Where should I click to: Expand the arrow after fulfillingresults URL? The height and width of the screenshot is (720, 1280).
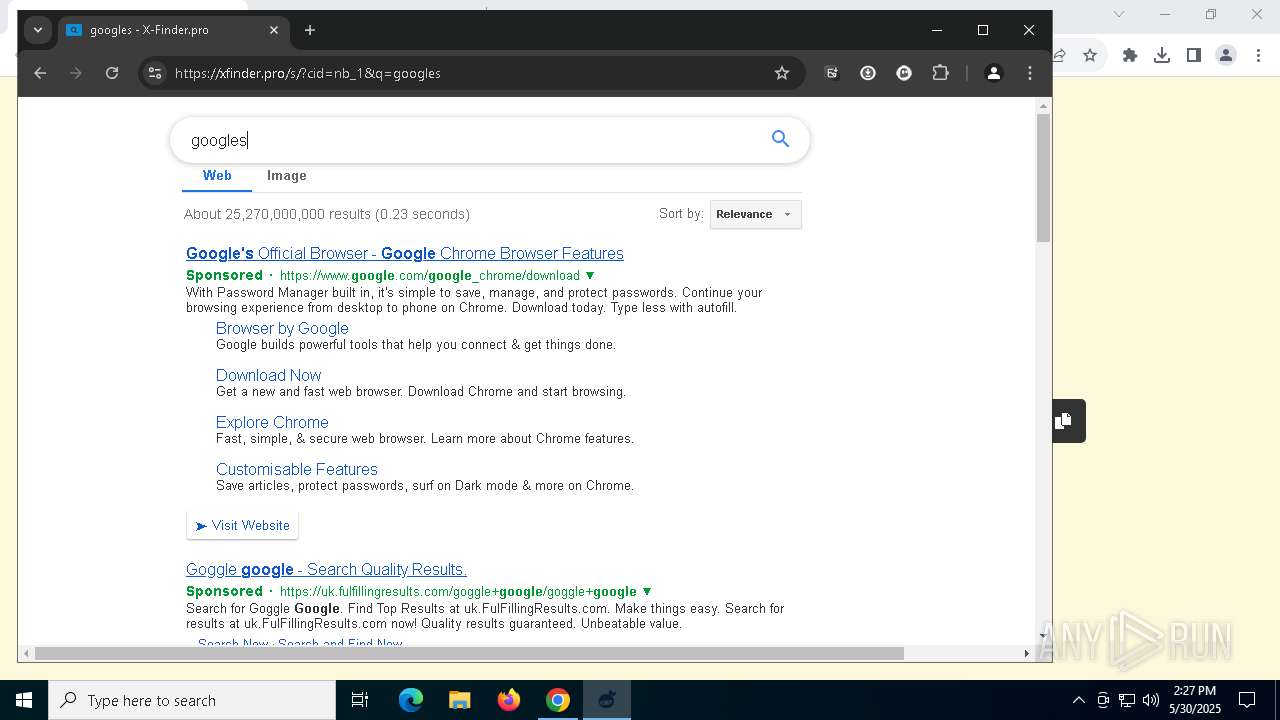click(647, 591)
